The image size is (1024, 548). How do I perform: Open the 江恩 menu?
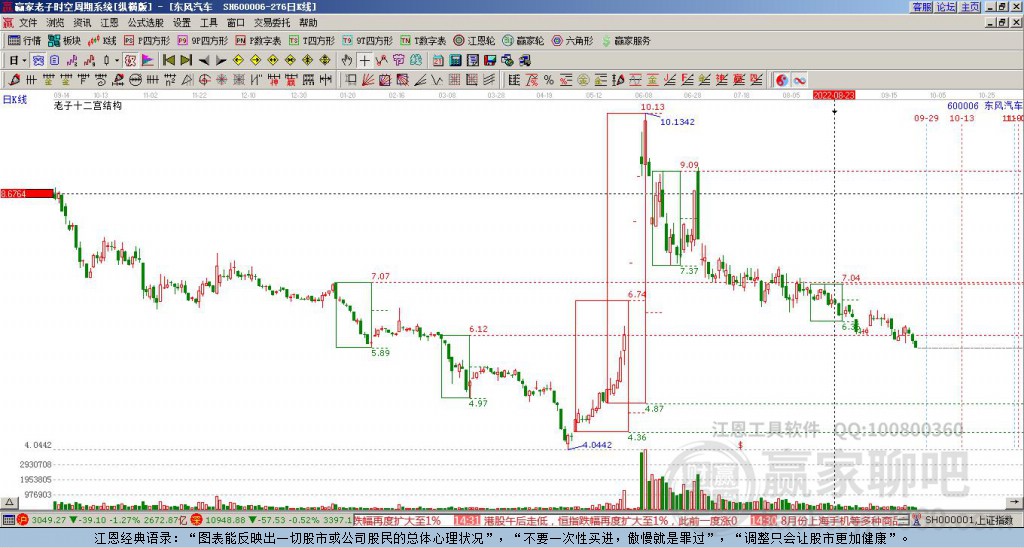110,23
